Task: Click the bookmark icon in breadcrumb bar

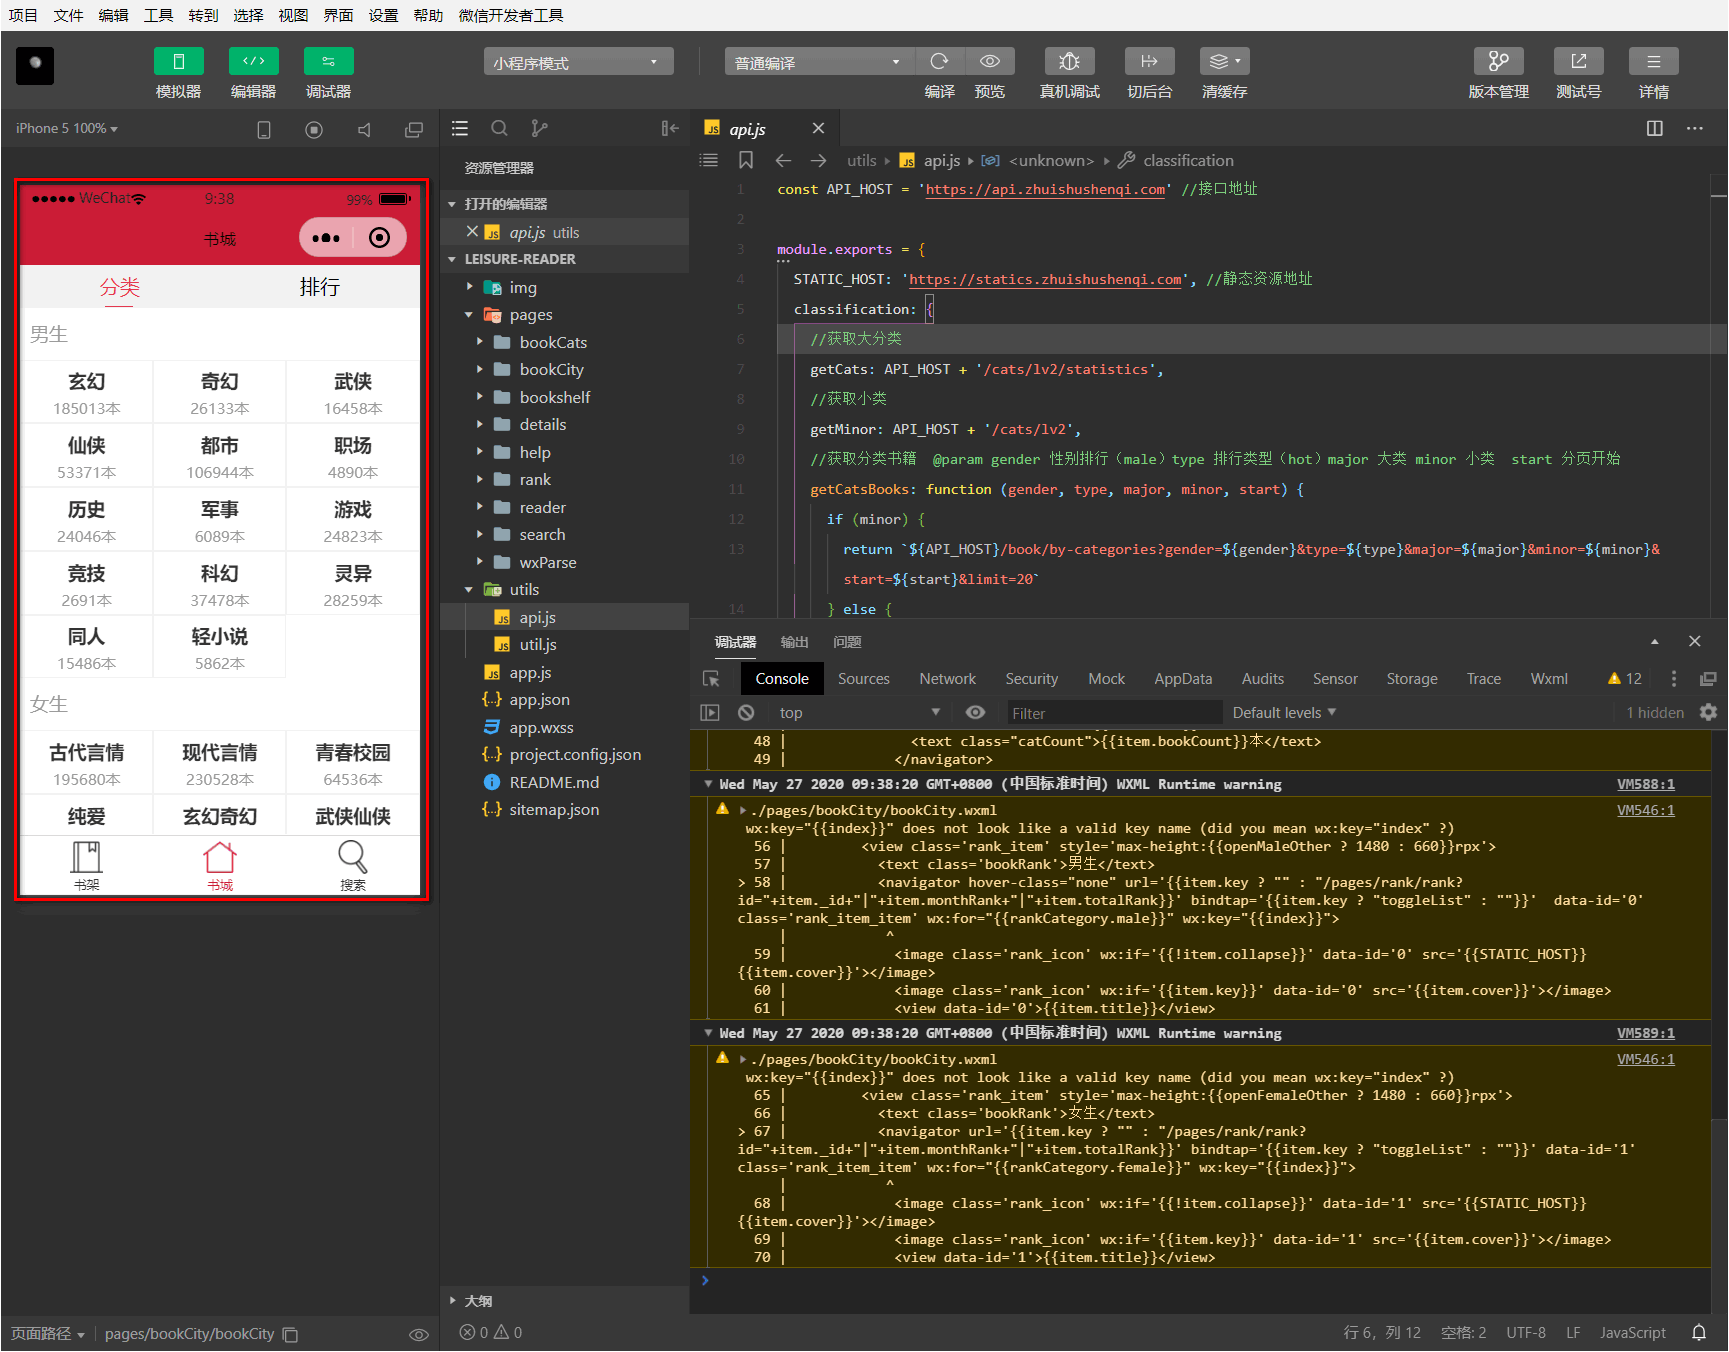Action: 746,160
